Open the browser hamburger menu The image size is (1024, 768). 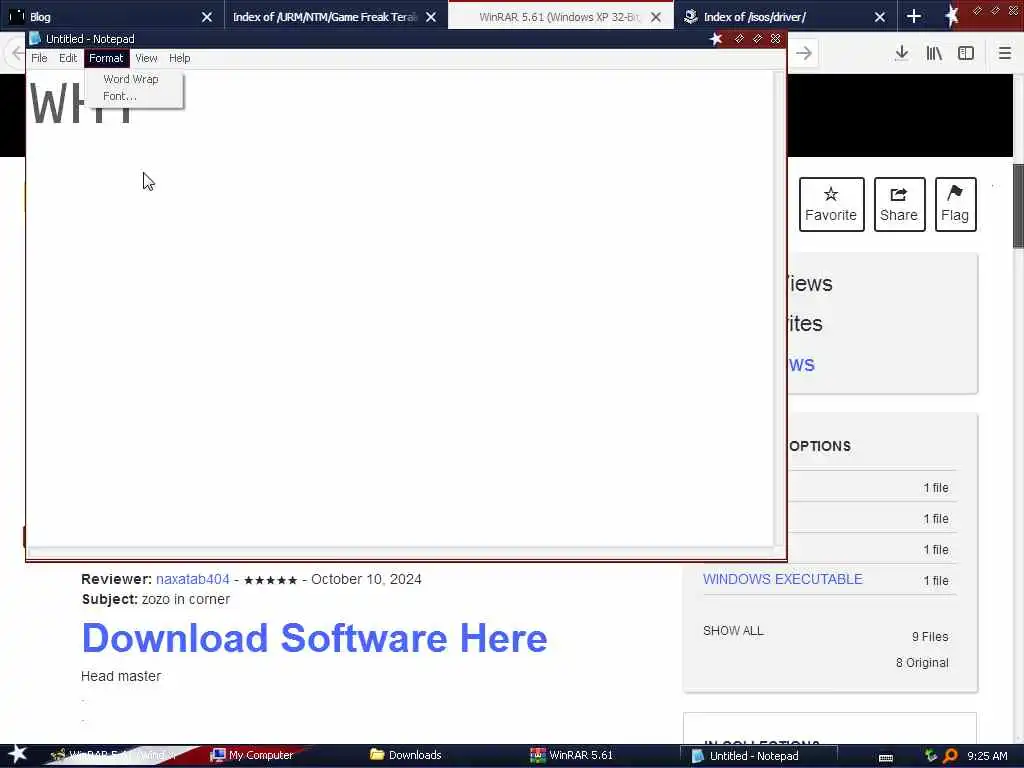click(1005, 53)
